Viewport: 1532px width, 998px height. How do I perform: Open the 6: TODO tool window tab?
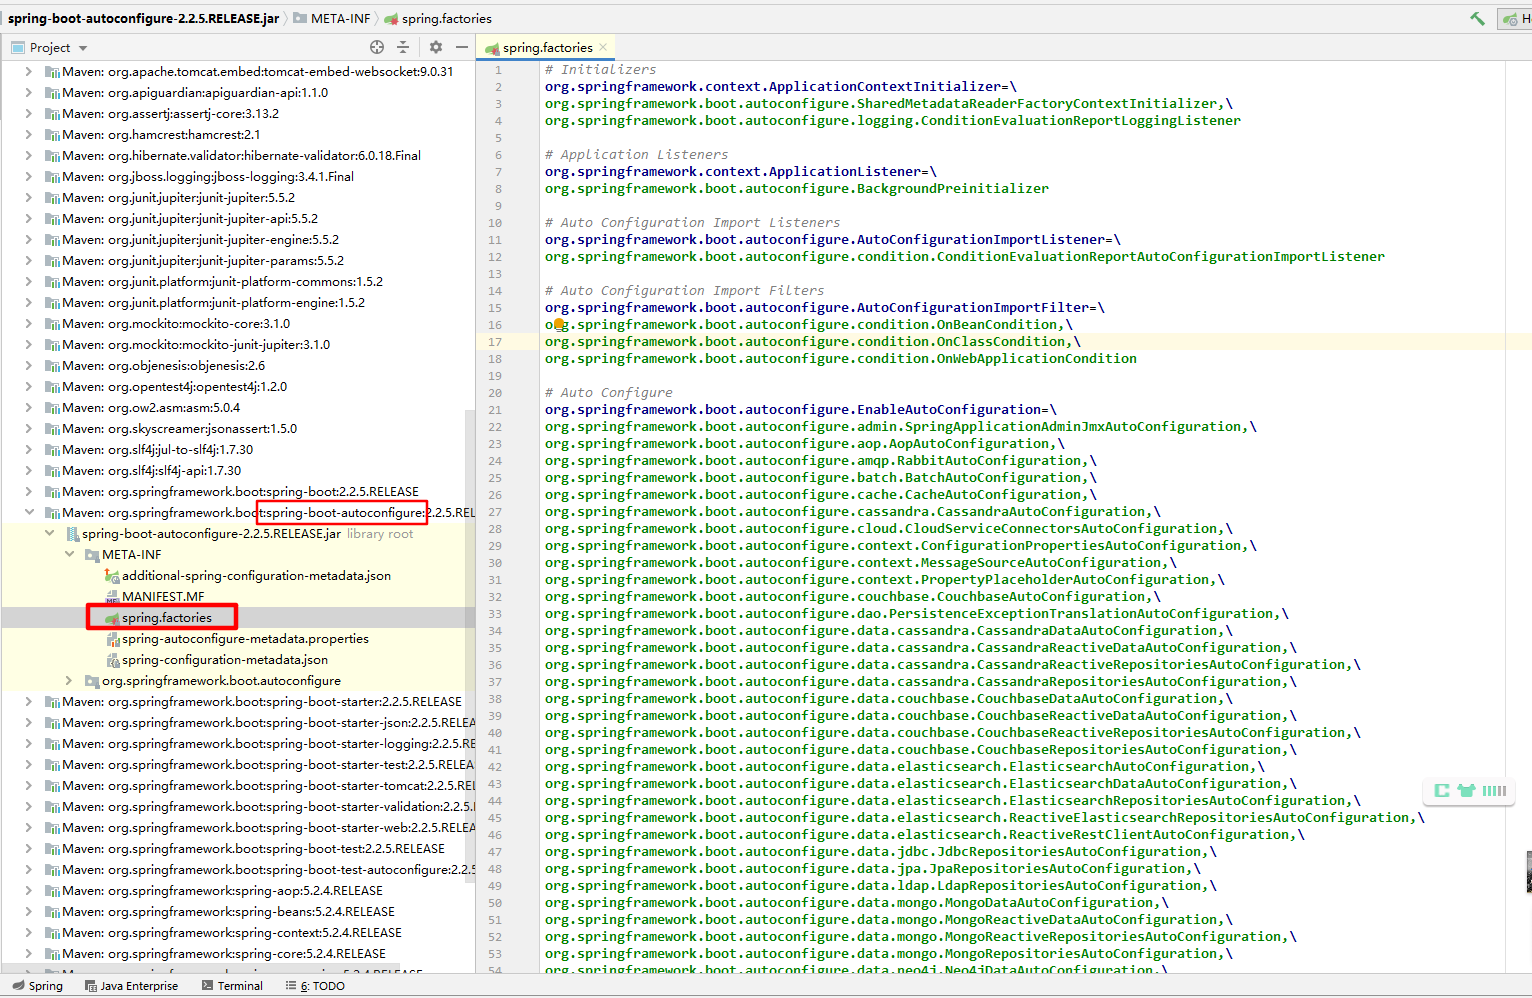[315, 985]
